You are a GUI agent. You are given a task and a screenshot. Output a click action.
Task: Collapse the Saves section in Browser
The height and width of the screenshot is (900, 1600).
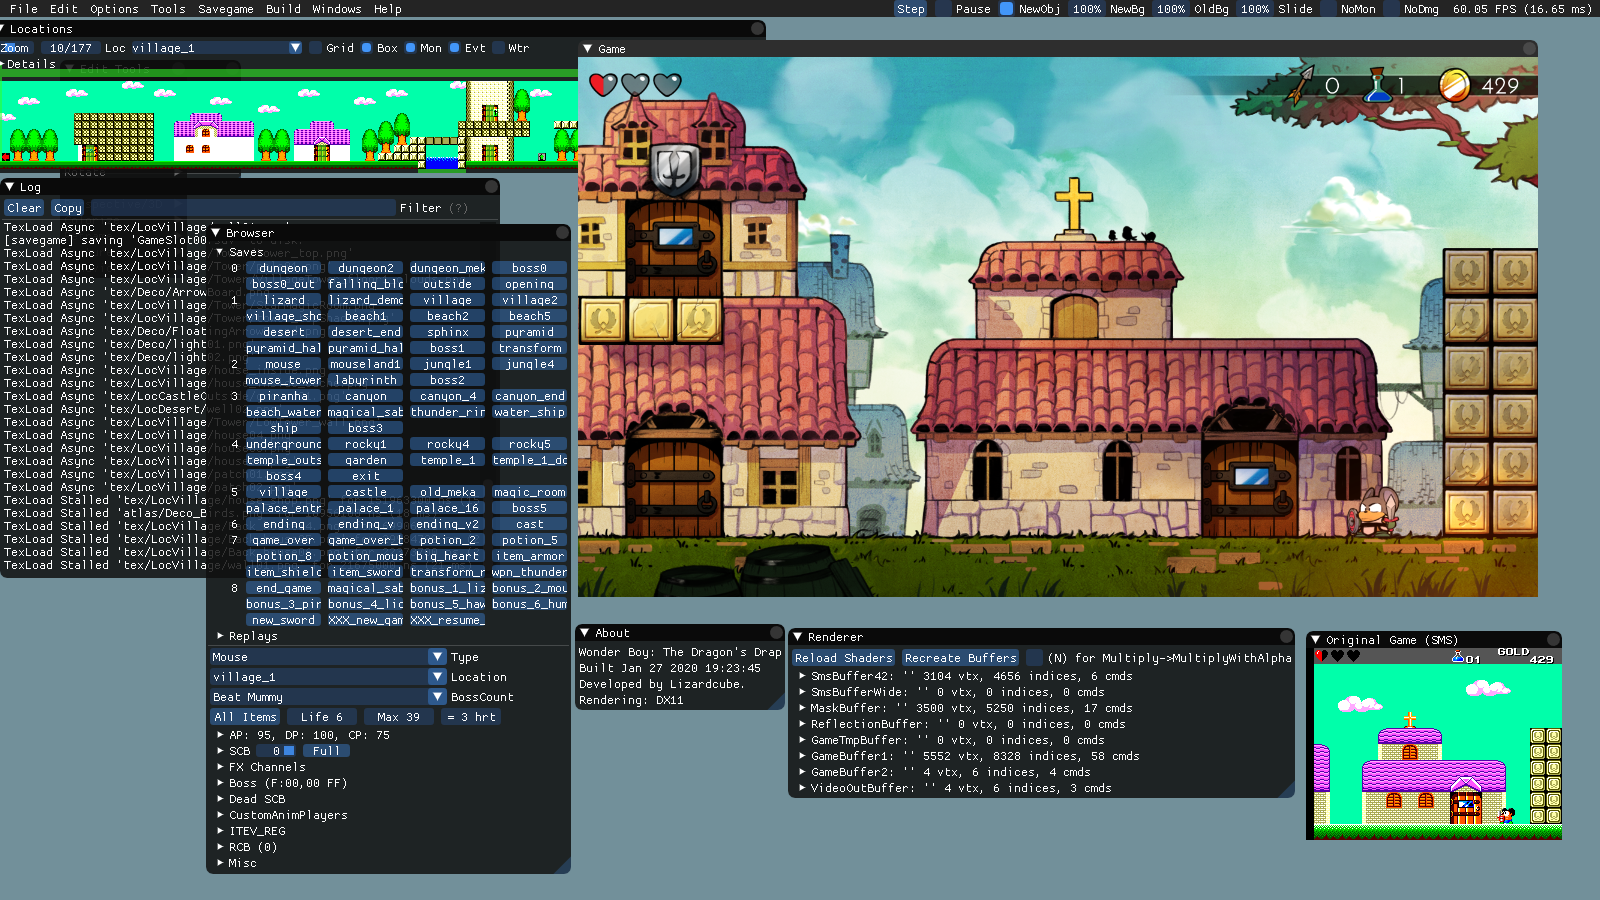(220, 252)
